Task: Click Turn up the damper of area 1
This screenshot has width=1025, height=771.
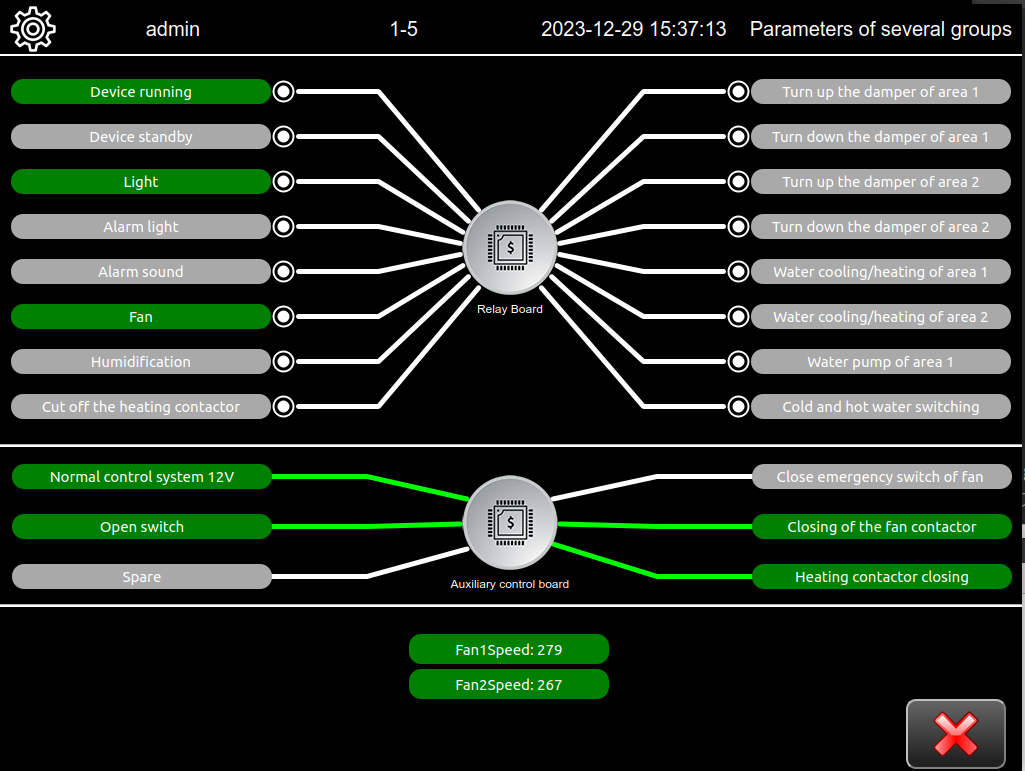Action: point(880,92)
